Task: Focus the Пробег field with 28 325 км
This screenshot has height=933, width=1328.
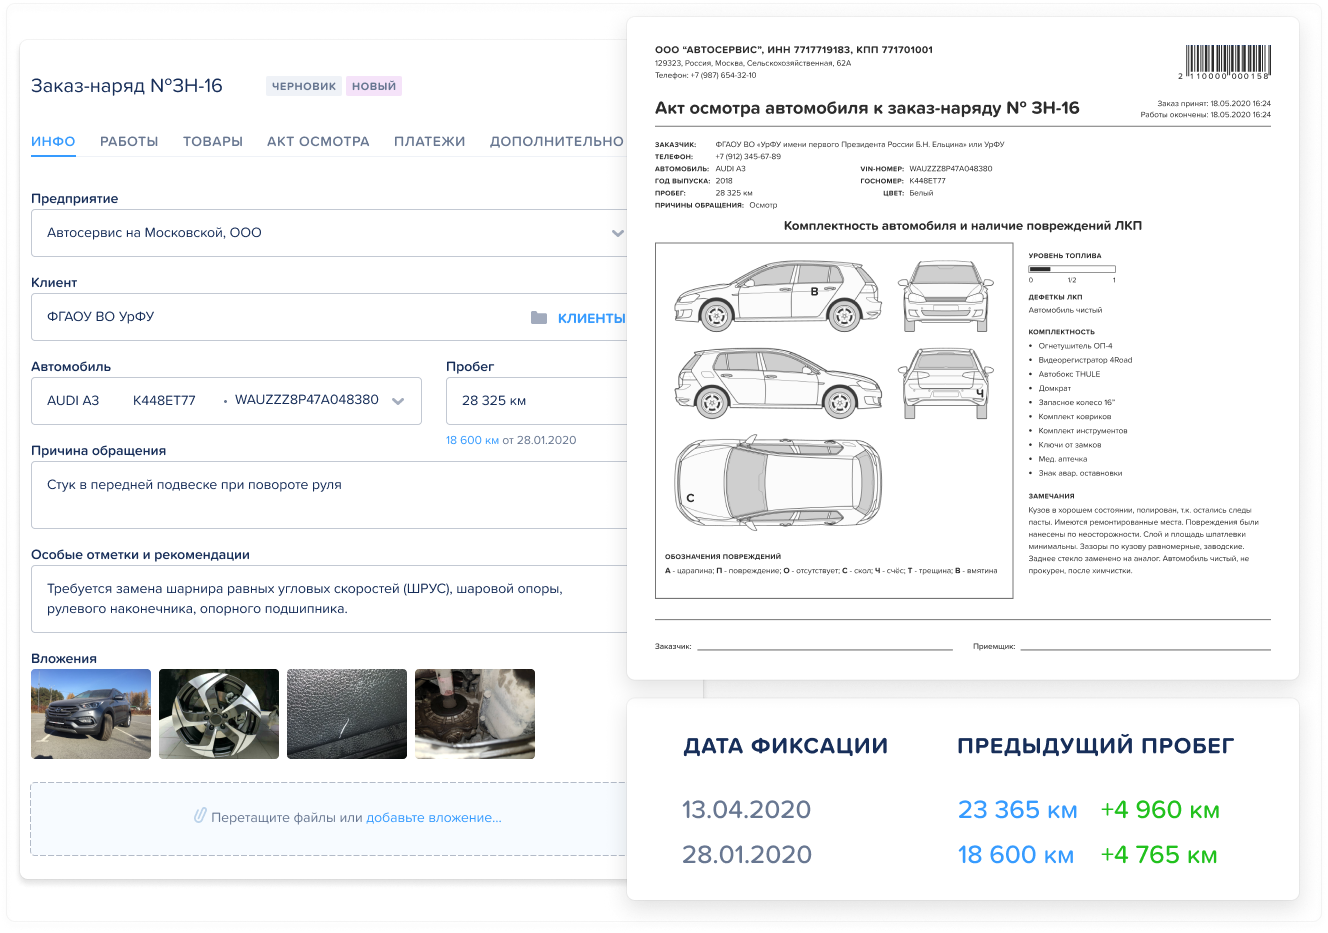Action: pyautogui.click(x=536, y=401)
